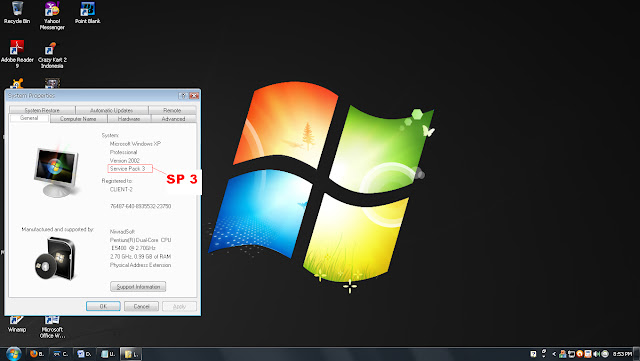Switch to the Automatic Updates tab
The width and height of the screenshot is (640, 361).
[111, 110]
